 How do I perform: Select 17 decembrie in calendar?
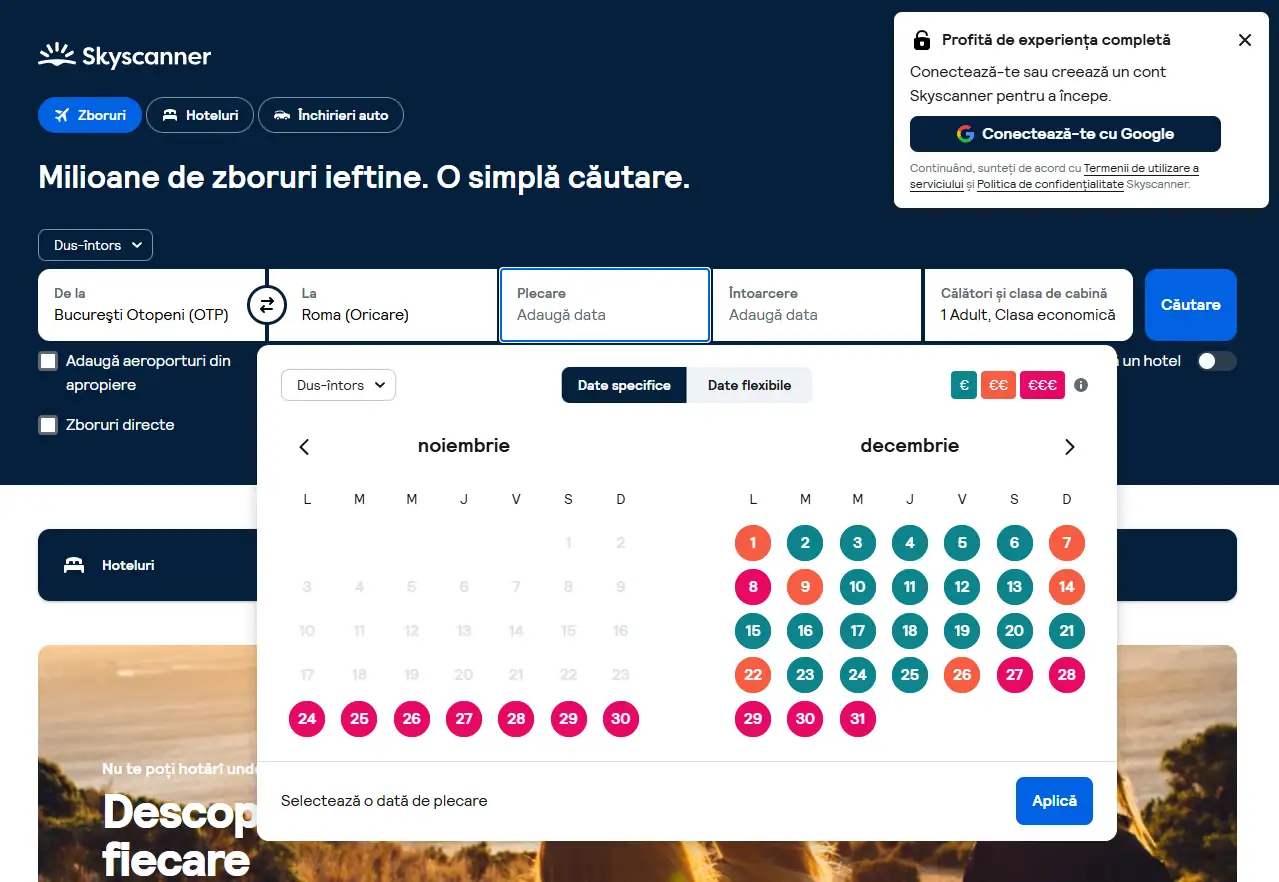point(857,631)
